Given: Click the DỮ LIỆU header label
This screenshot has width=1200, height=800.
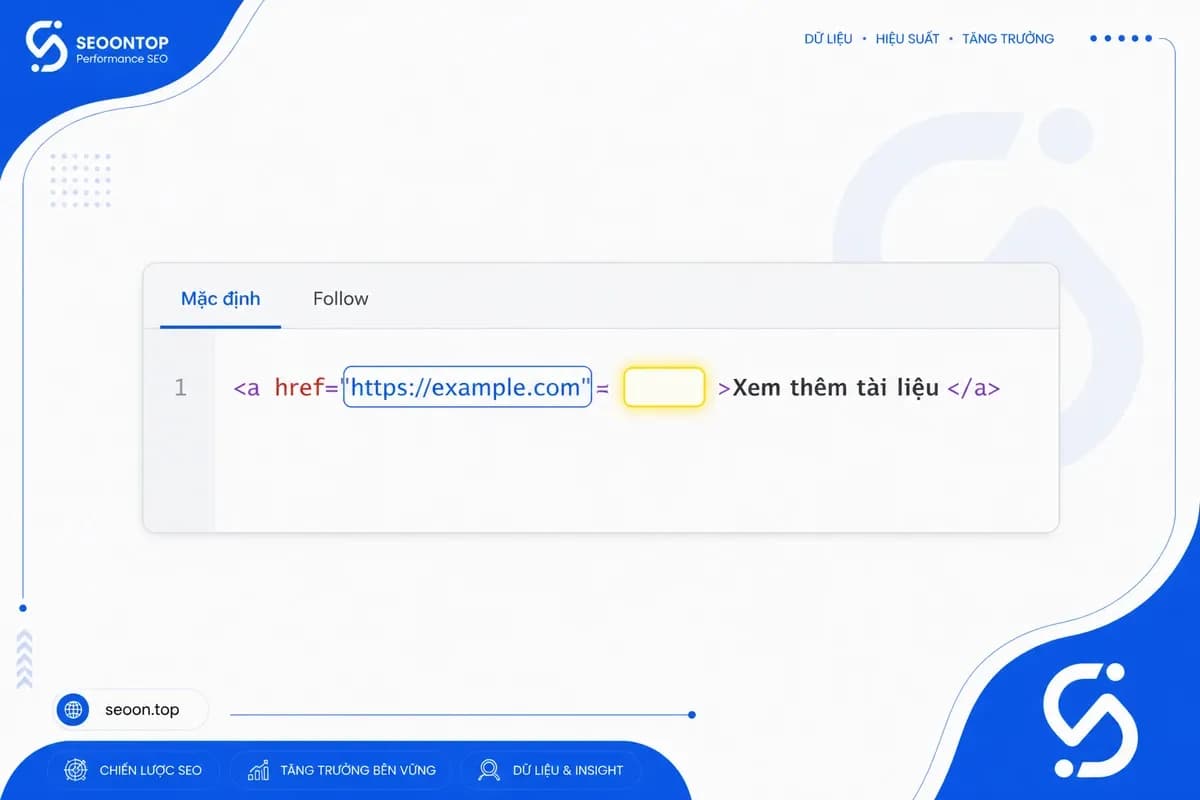Looking at the screenshot, I should pyautogui.click(x=828, y=39).
